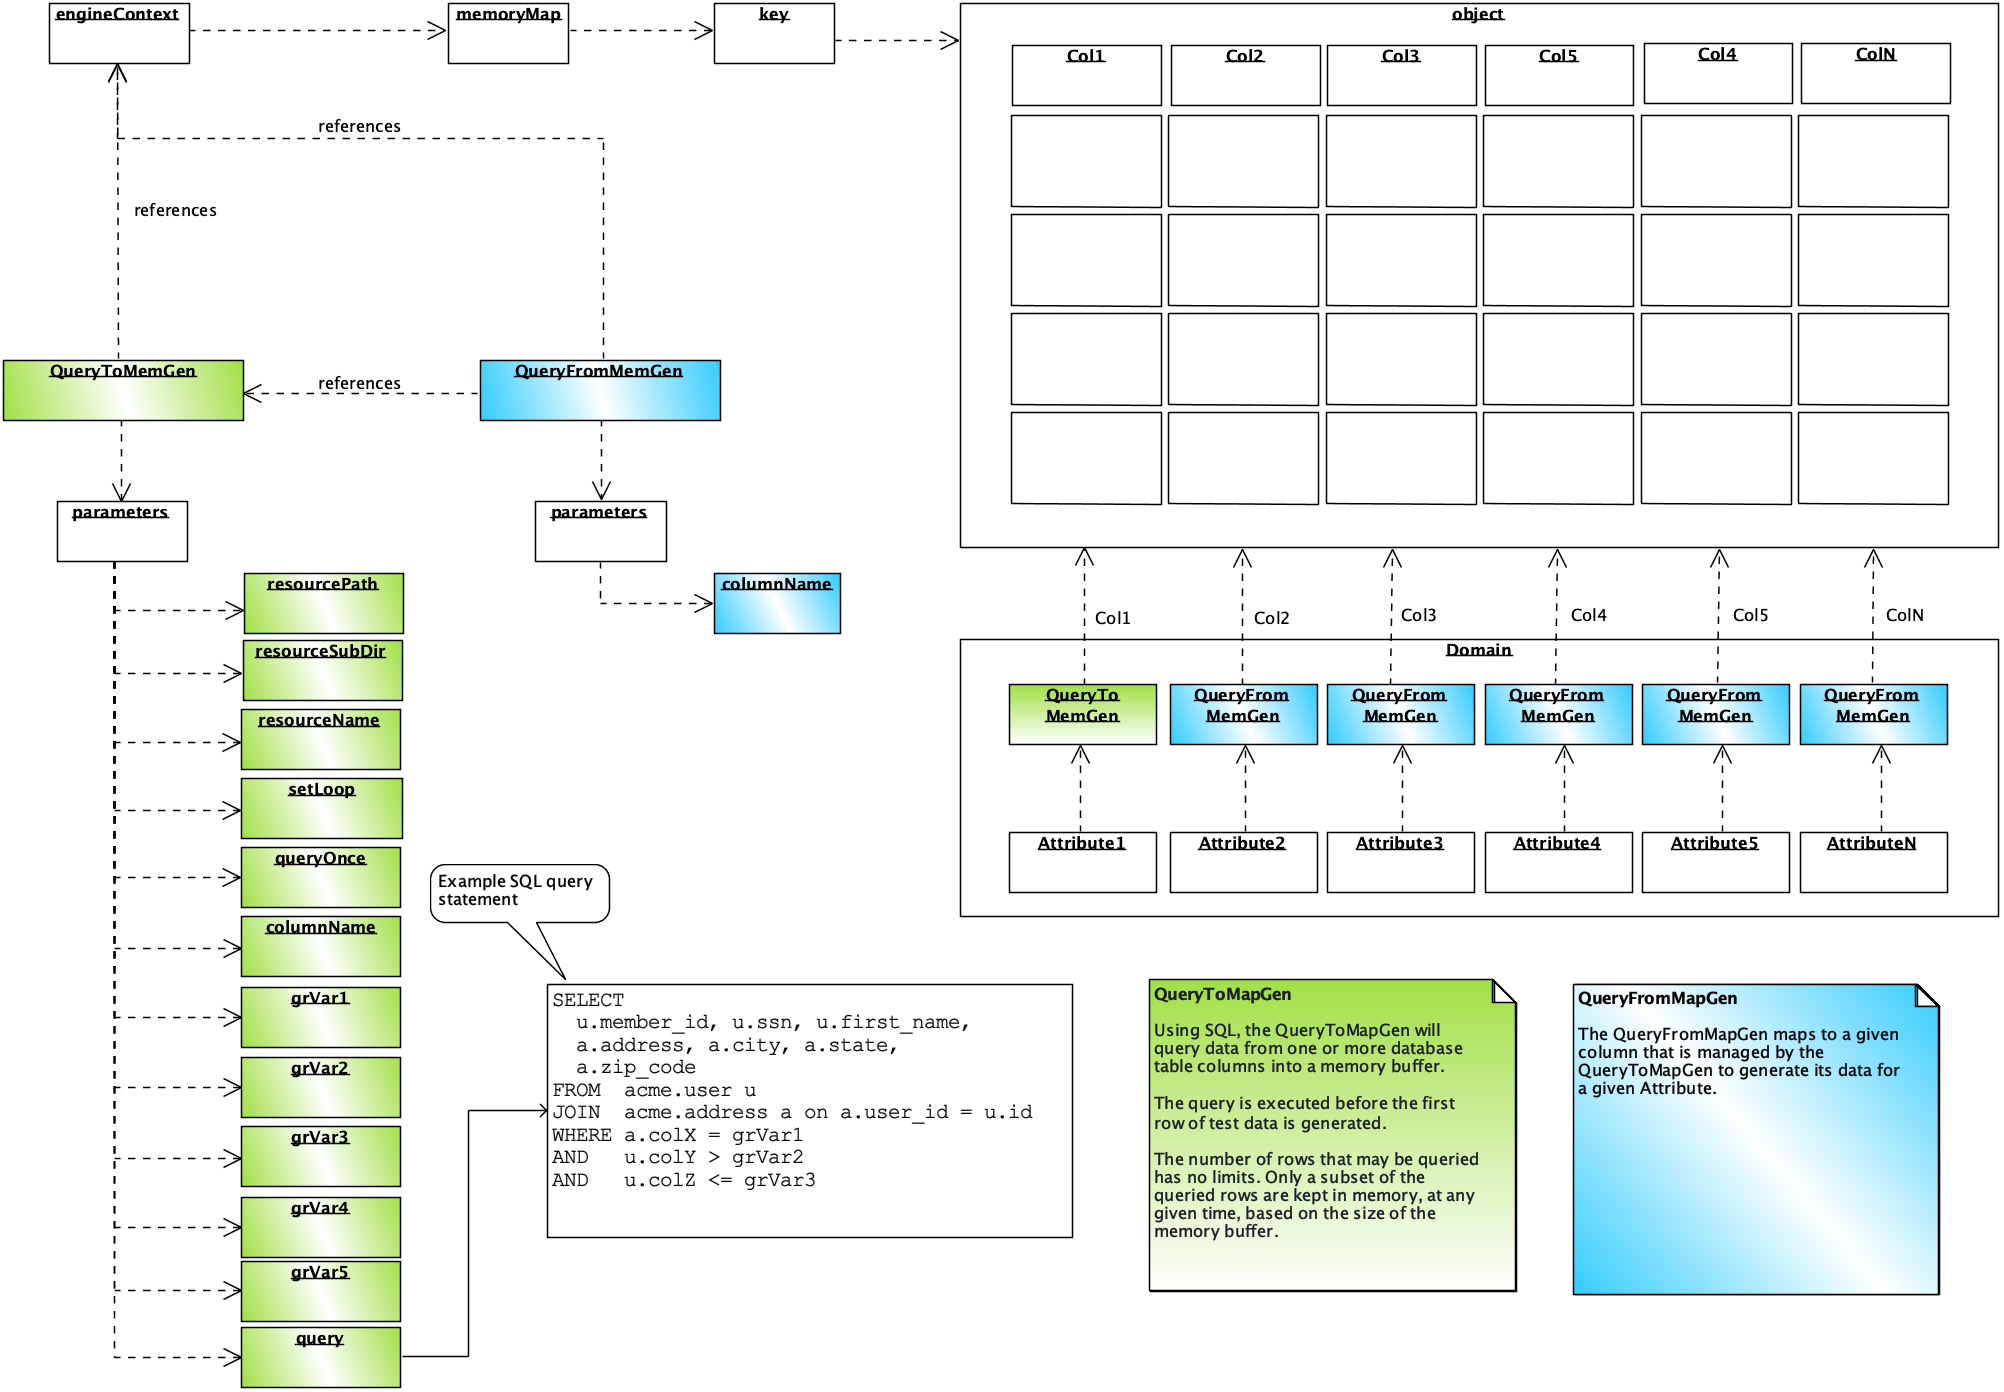This screenshot has height=1392, width=2004.
Task: Click the Example SQL query statement callout
Action: tap(518, 891)
